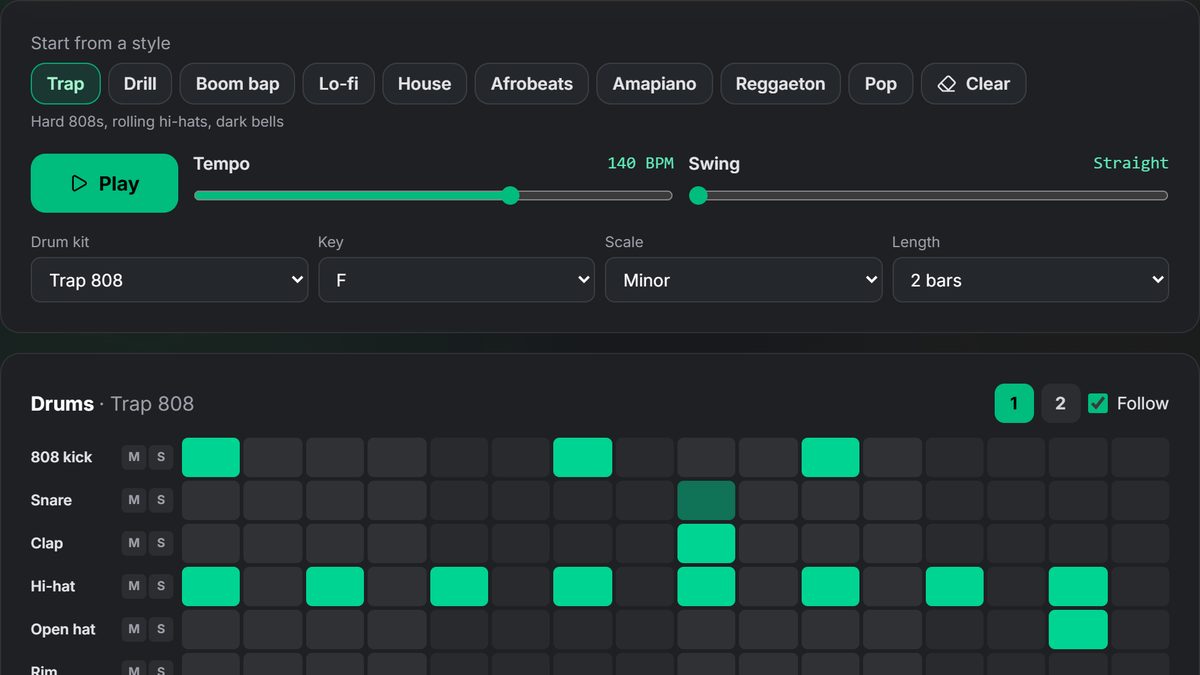1200x675 pixels.
Task: Mute the Hi-hat track
Action: [x=134, y=586]
